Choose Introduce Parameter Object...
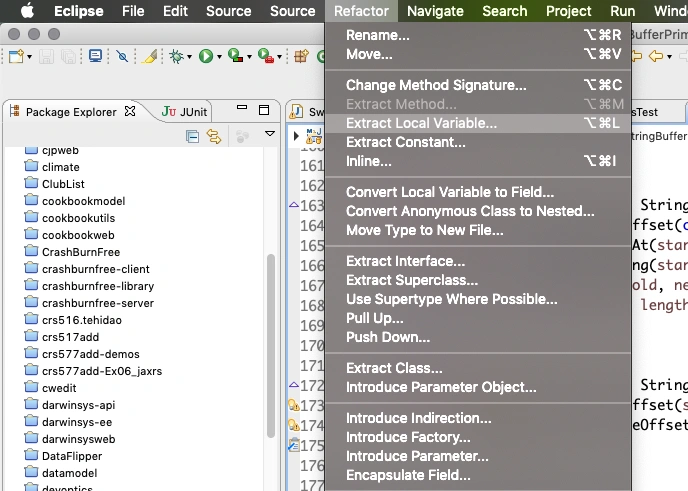This screenshot has height=491, width=688. pos(478,387)
